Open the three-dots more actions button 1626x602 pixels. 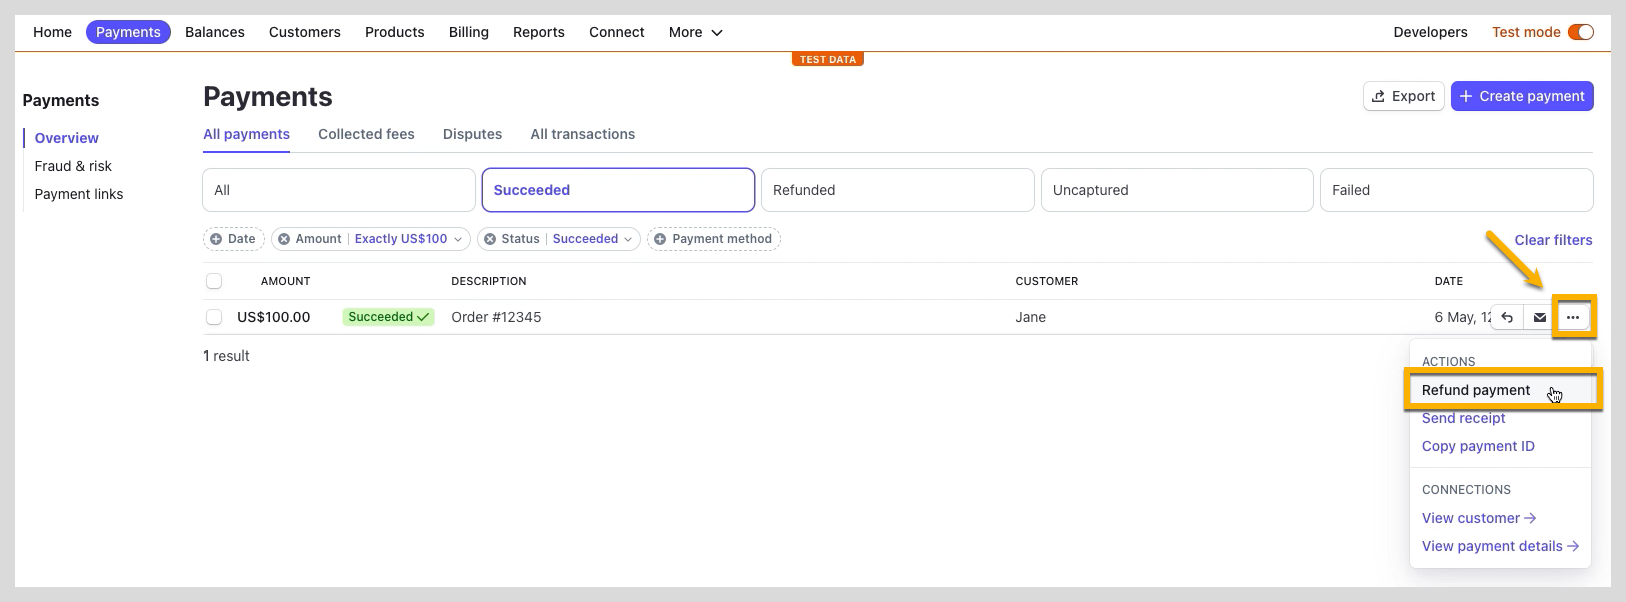click(1573, 317)
